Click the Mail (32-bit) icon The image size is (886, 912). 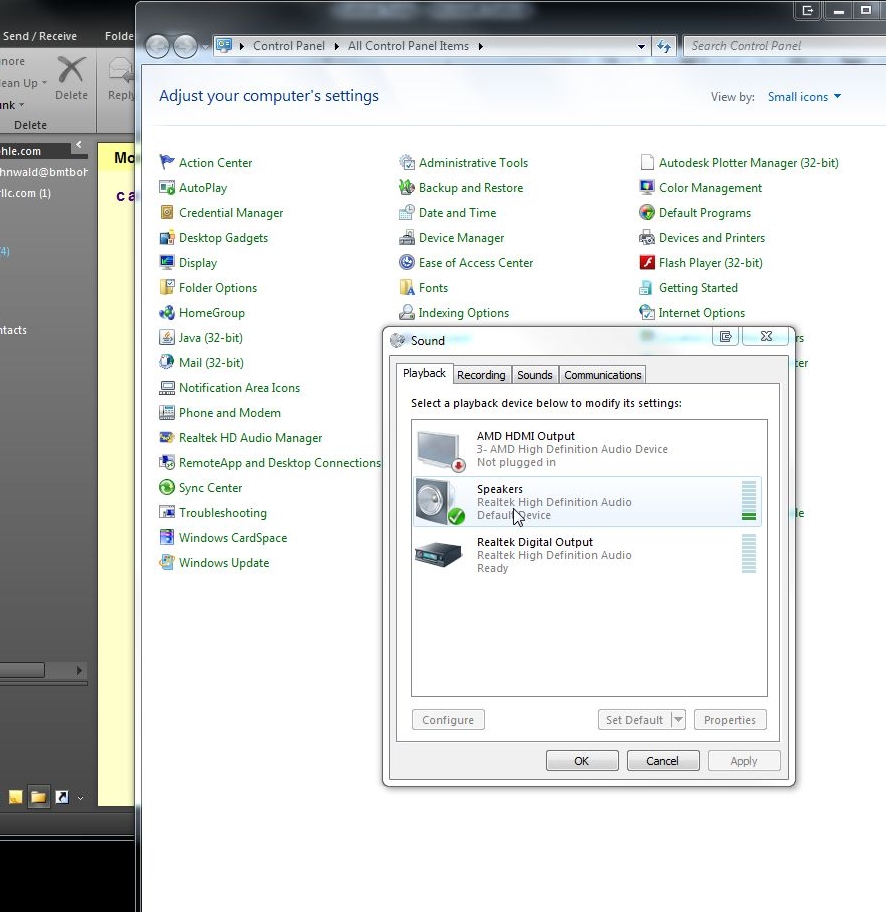pos(167,362)
